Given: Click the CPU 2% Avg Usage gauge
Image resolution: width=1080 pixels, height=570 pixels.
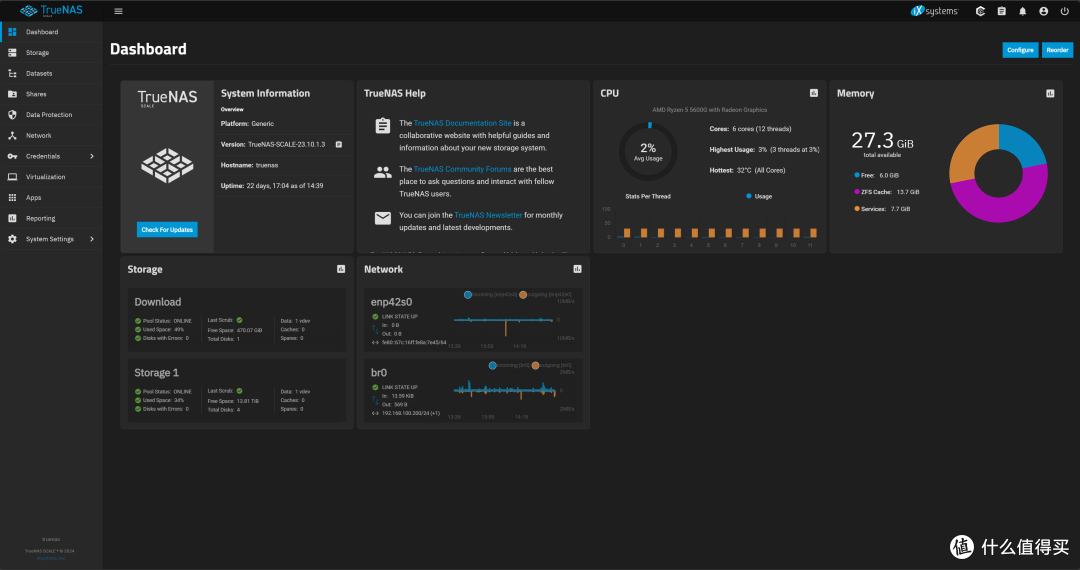Looking at the screenshot, I should click(648, 151).
